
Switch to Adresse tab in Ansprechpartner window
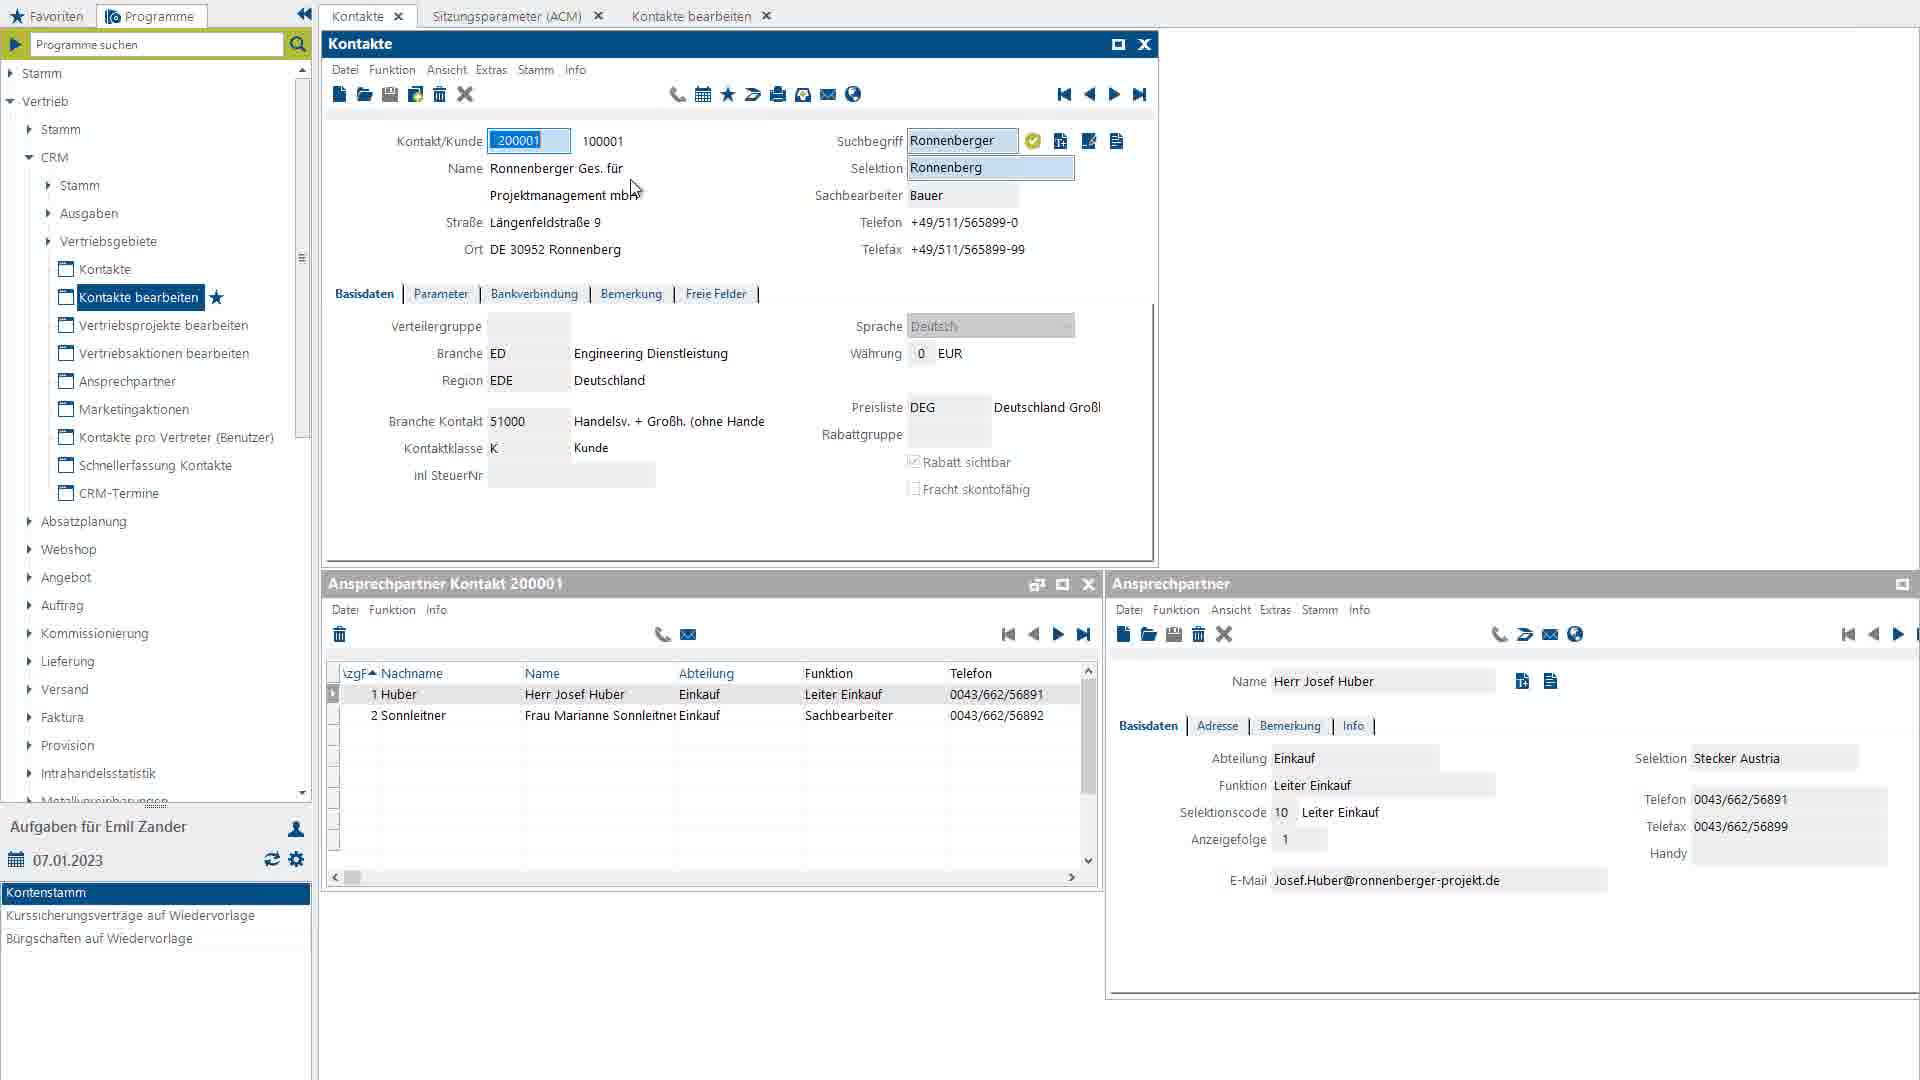[x=1217, y=726]
